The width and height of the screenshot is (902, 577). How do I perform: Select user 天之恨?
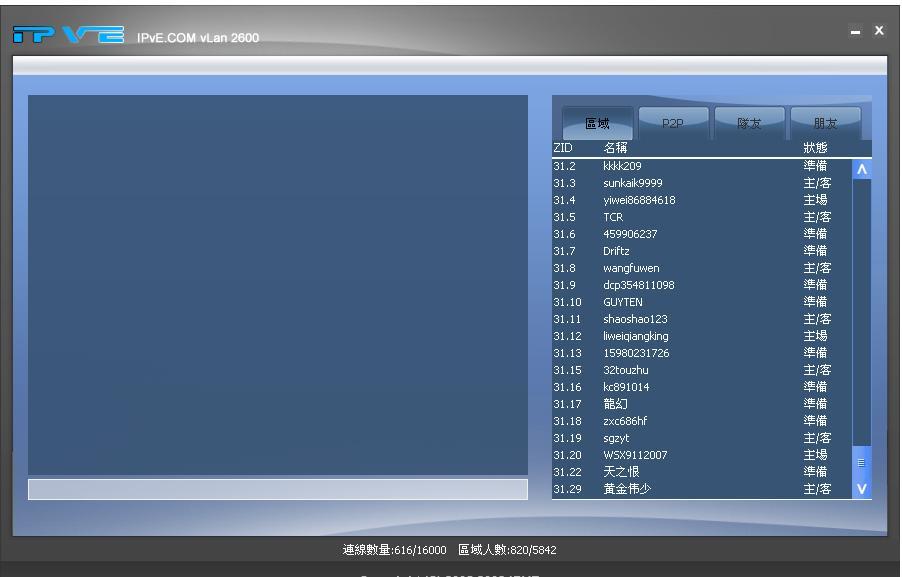(702, 472)
